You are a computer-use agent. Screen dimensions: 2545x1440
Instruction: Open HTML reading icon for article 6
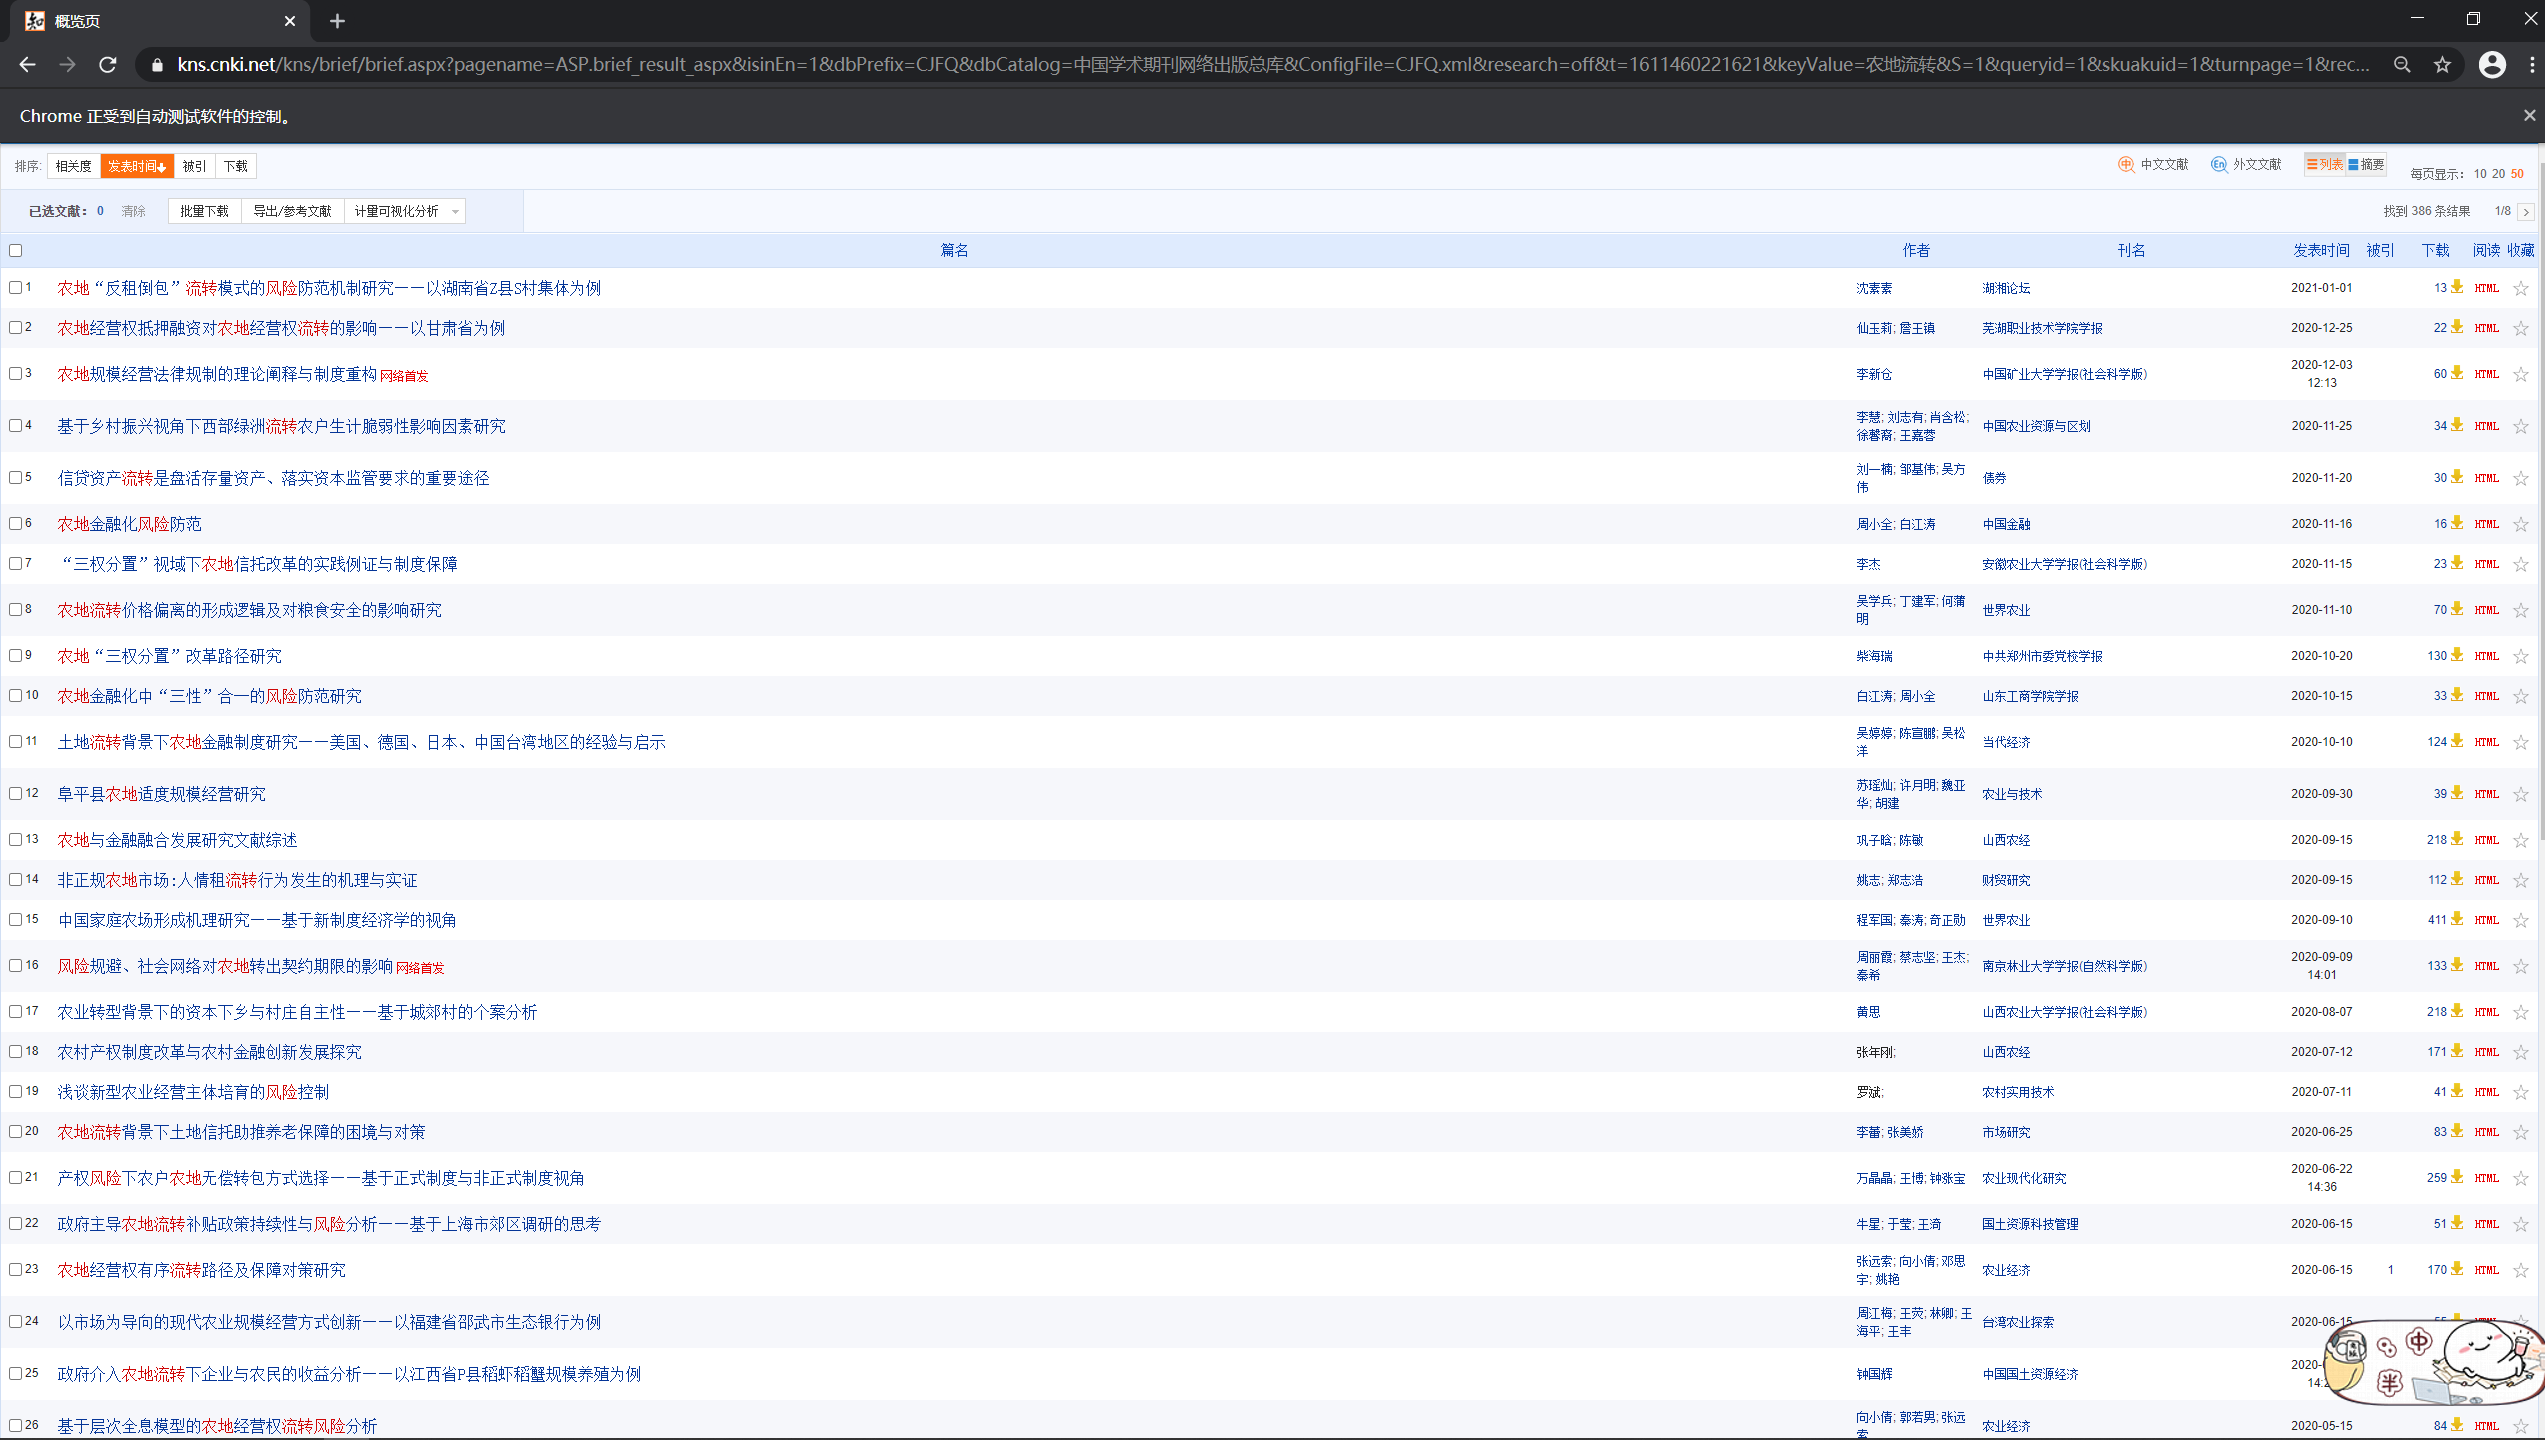pyautogui.click(x=2486, y=524)
